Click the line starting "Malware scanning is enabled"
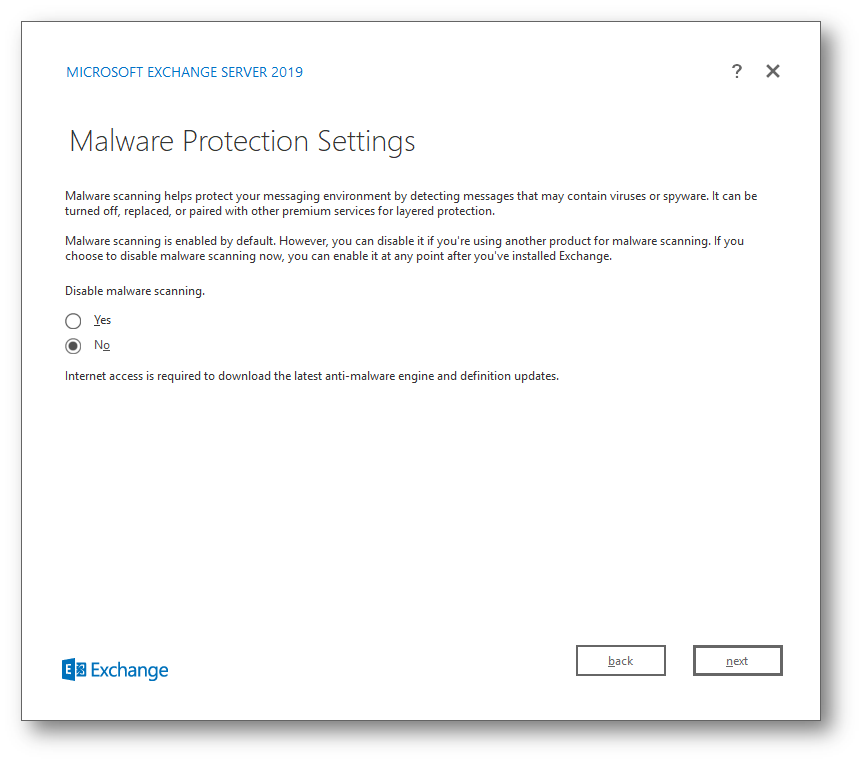This screenshot has height=763, width=863. (404, 241)
